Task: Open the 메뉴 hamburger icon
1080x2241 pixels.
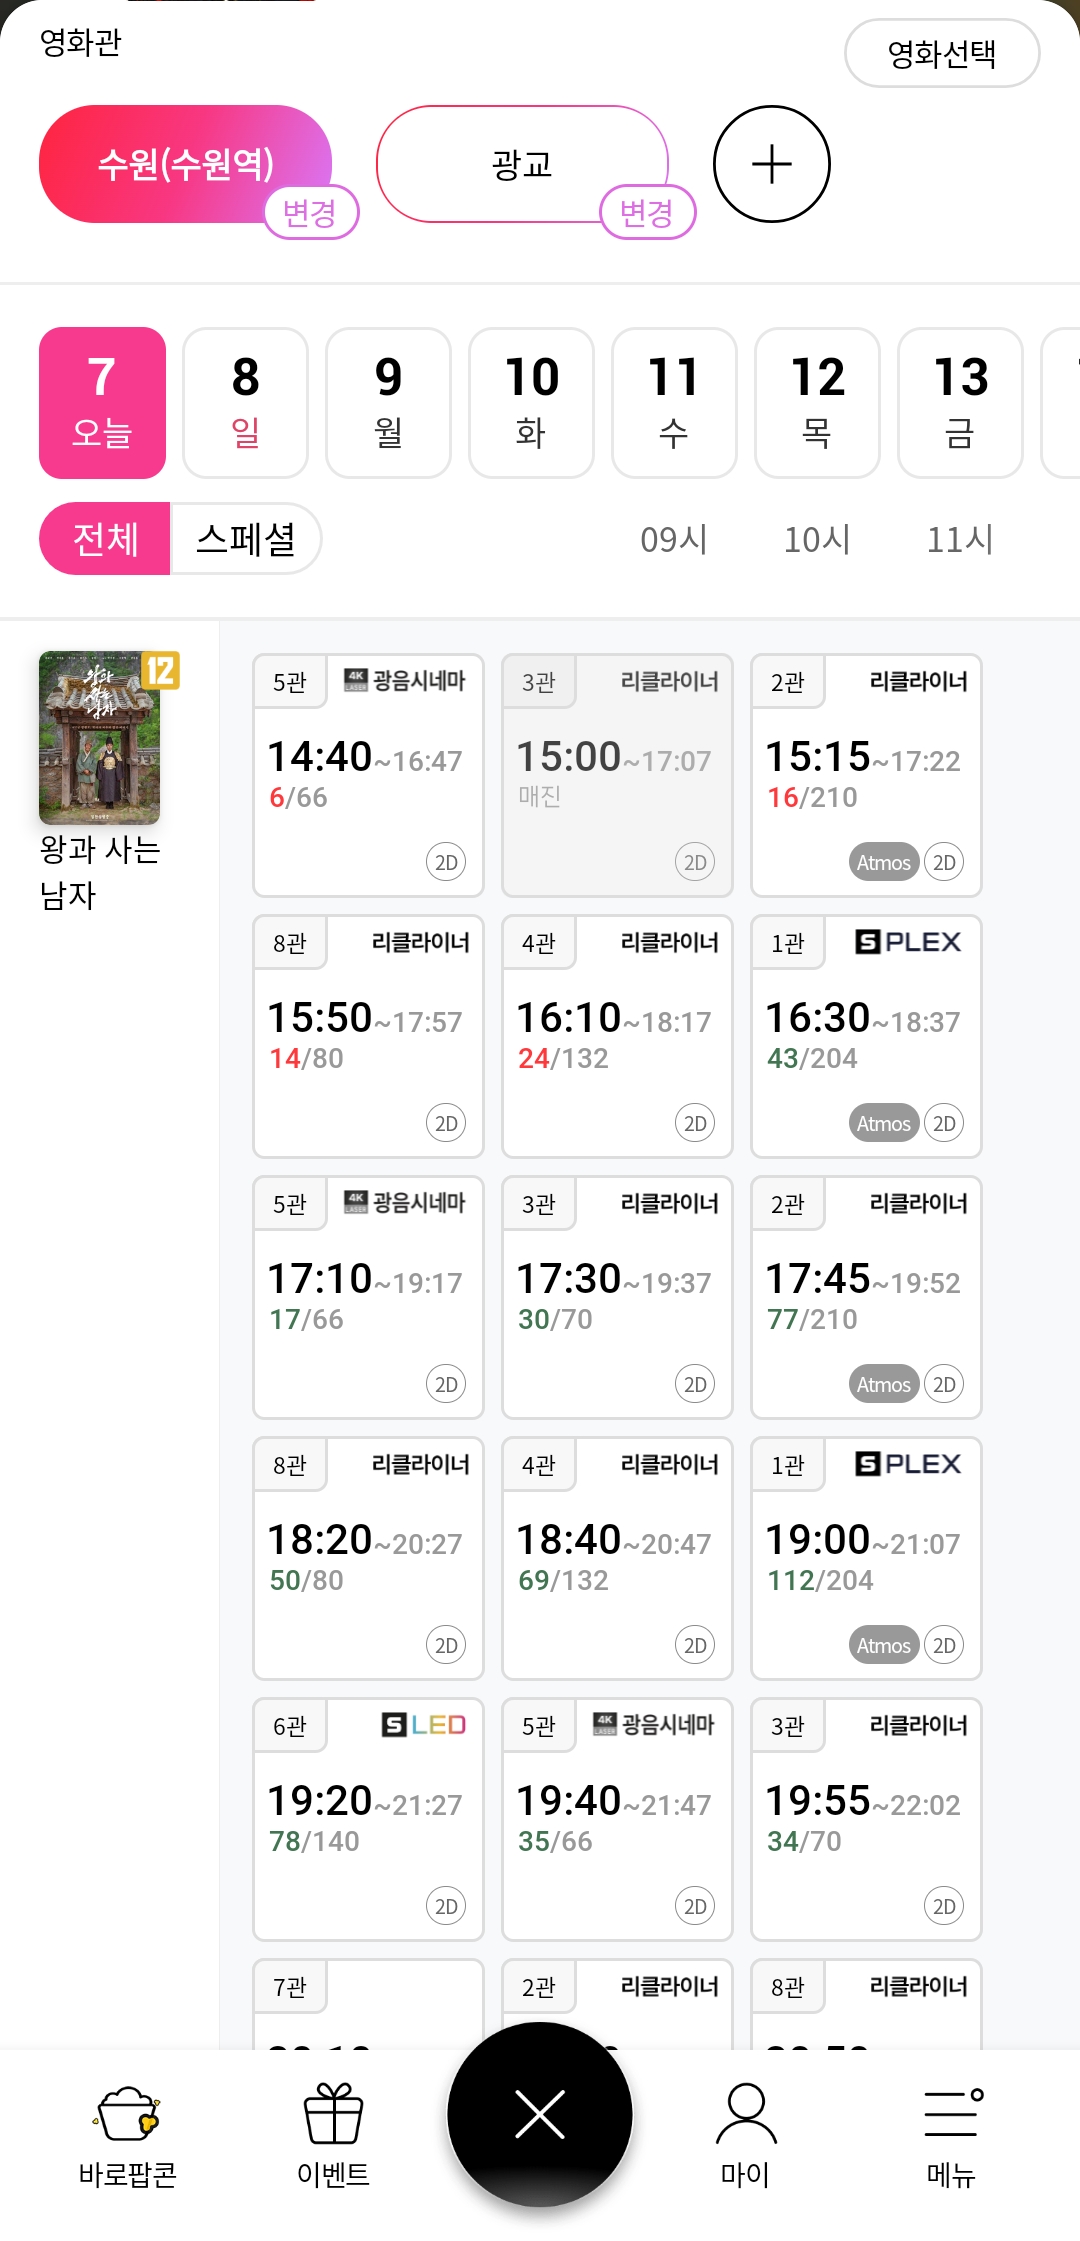Action: tap(952, 2115)
